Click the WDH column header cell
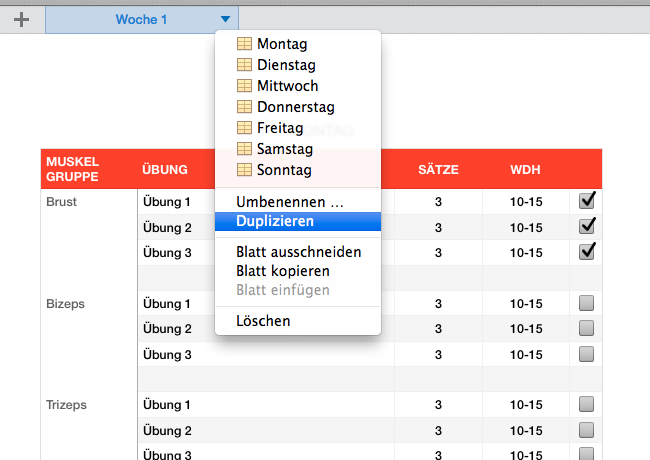Image resolution: width=650 pixels, height=460 pixels. click(x=526, y=169)
